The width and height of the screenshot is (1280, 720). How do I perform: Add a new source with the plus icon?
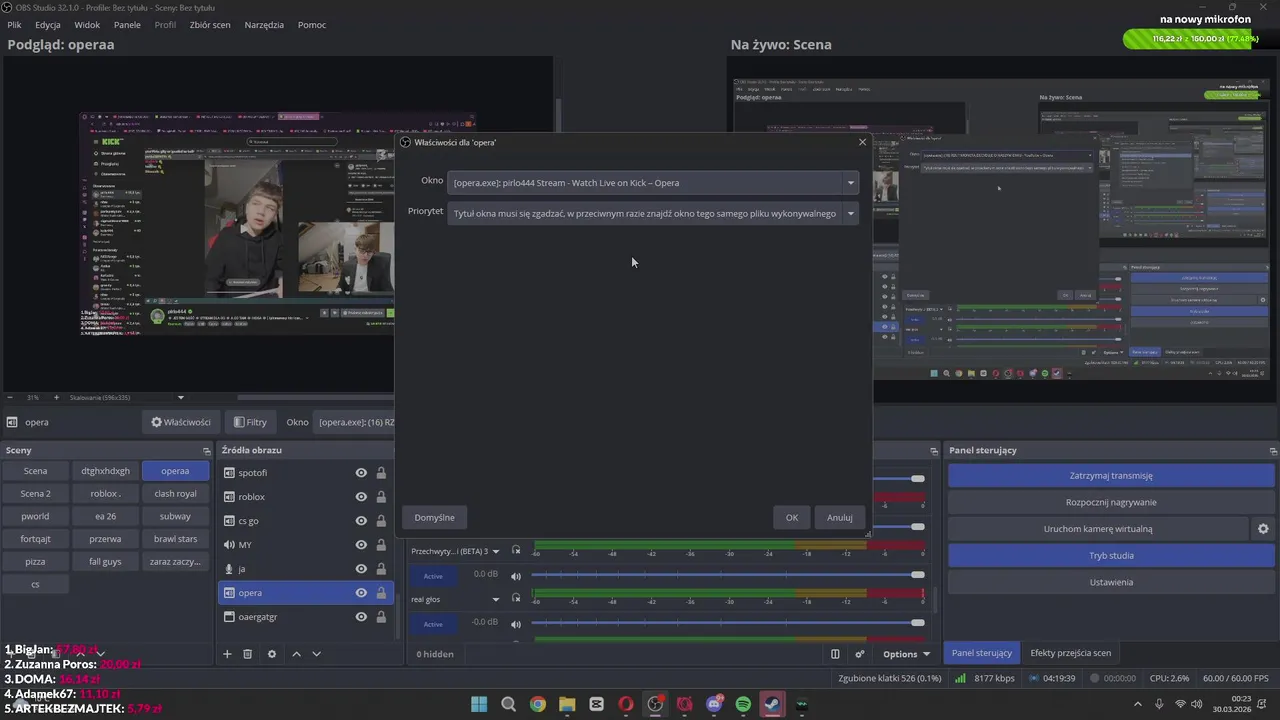click(x=227, y=654)
